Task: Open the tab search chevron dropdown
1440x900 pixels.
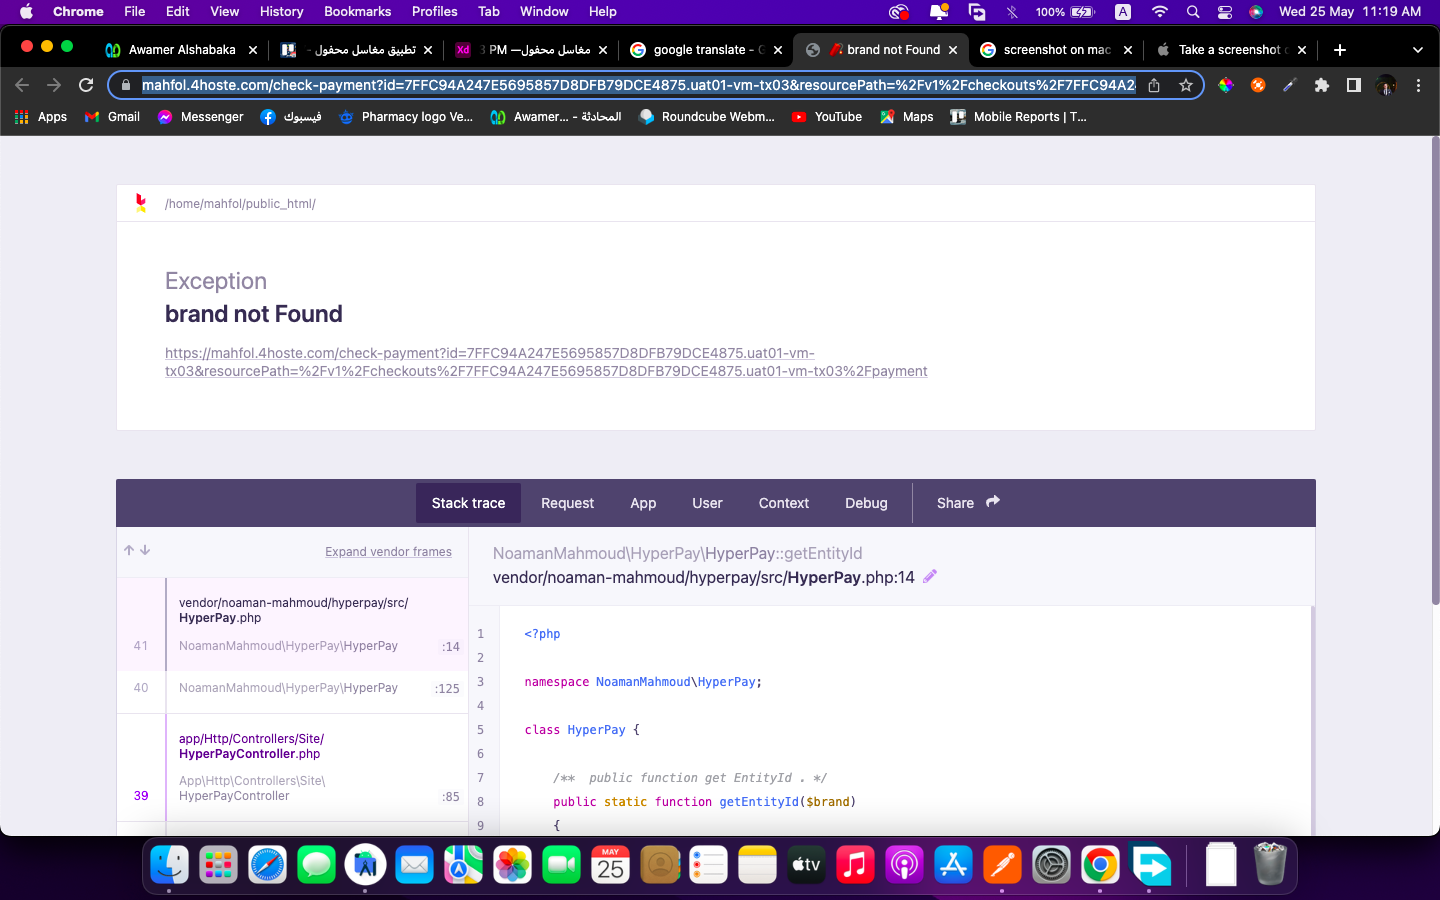Action: [x=1417, y=50]
